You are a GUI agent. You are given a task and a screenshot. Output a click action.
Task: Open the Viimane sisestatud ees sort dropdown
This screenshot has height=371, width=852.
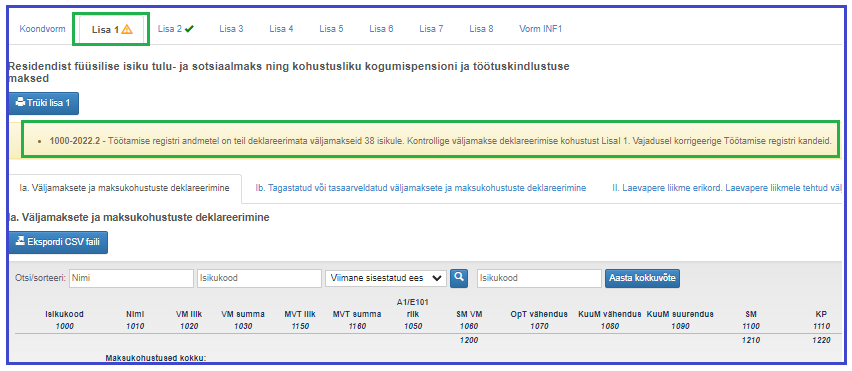pos(385,278)
